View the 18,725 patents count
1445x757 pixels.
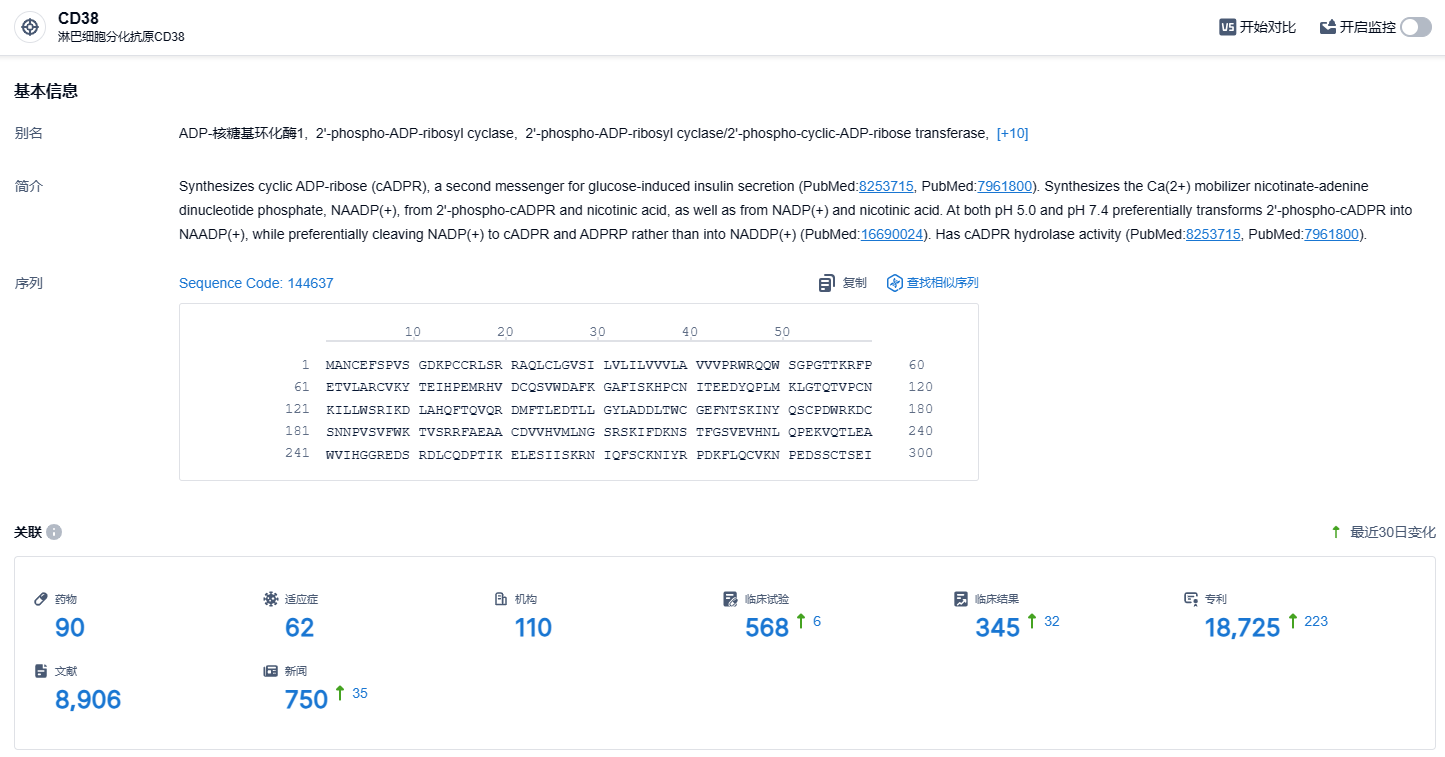coord(1242,628)
